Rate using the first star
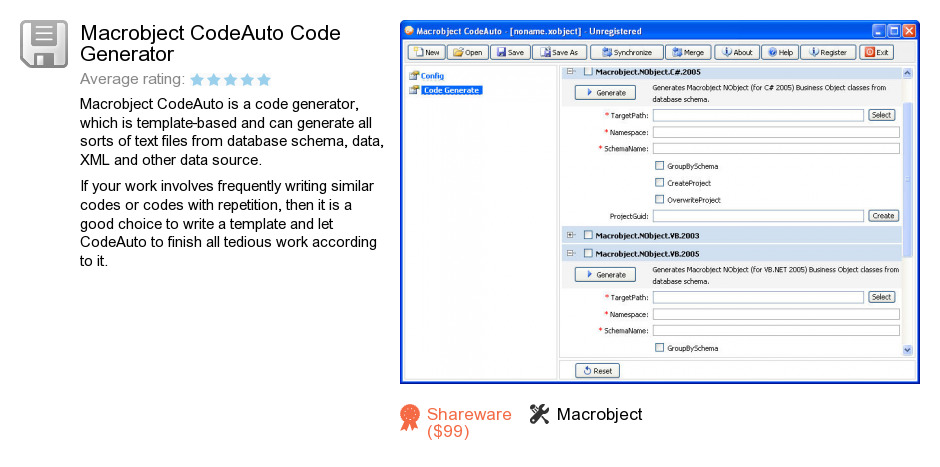The width and height of the screenshot is (940, 467). (x=197, y=80)
